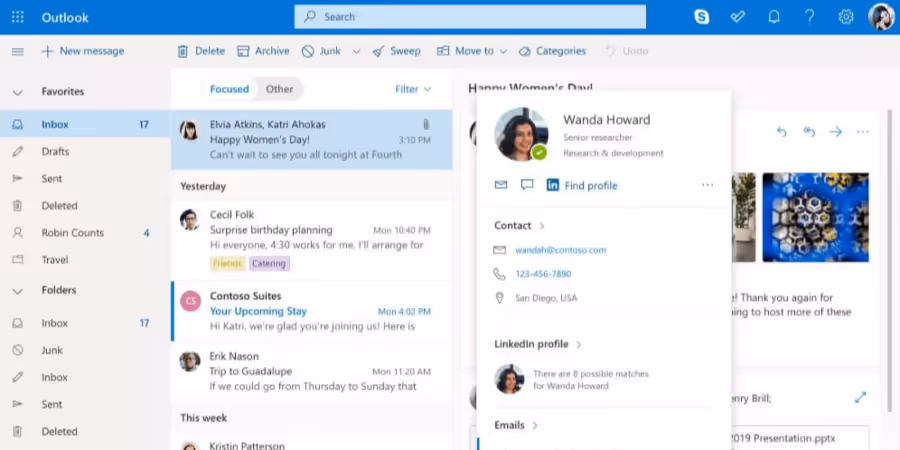Image resolution: width=900 pixels, height=450 pixels.
Task: Email wandah@contoso.com link
Action: coord(560,250)
